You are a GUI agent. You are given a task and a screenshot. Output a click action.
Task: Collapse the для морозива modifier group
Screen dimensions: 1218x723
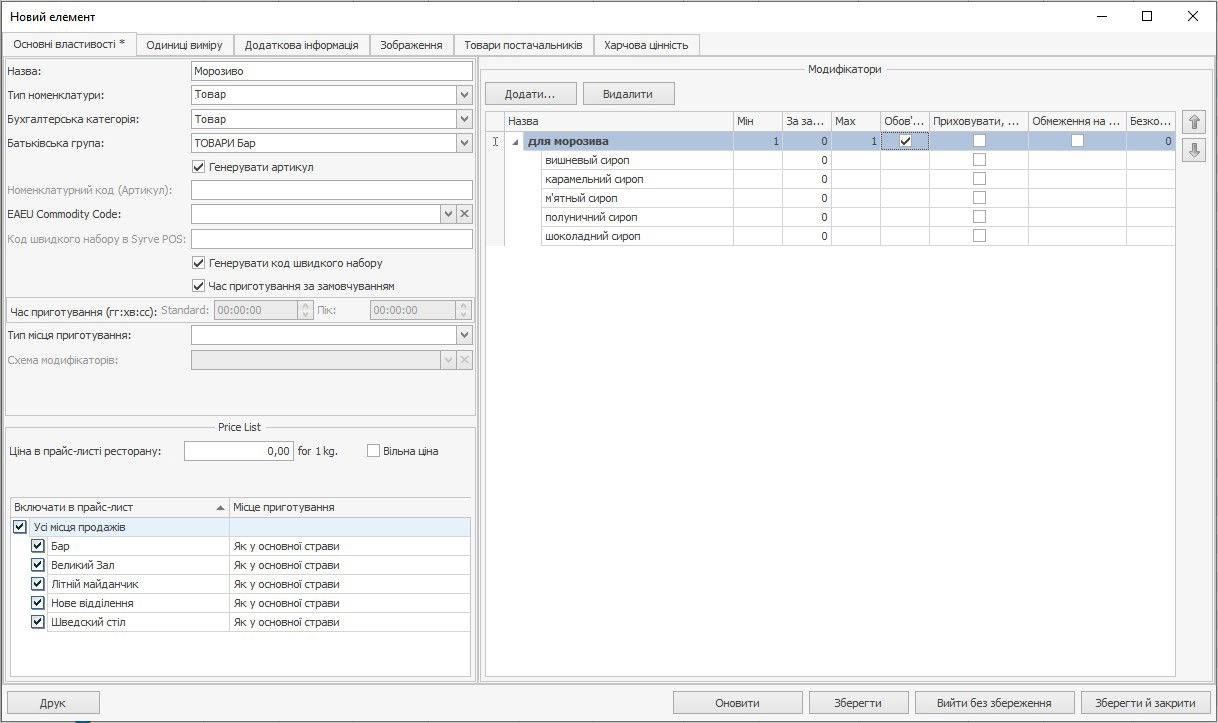[516, 142]
